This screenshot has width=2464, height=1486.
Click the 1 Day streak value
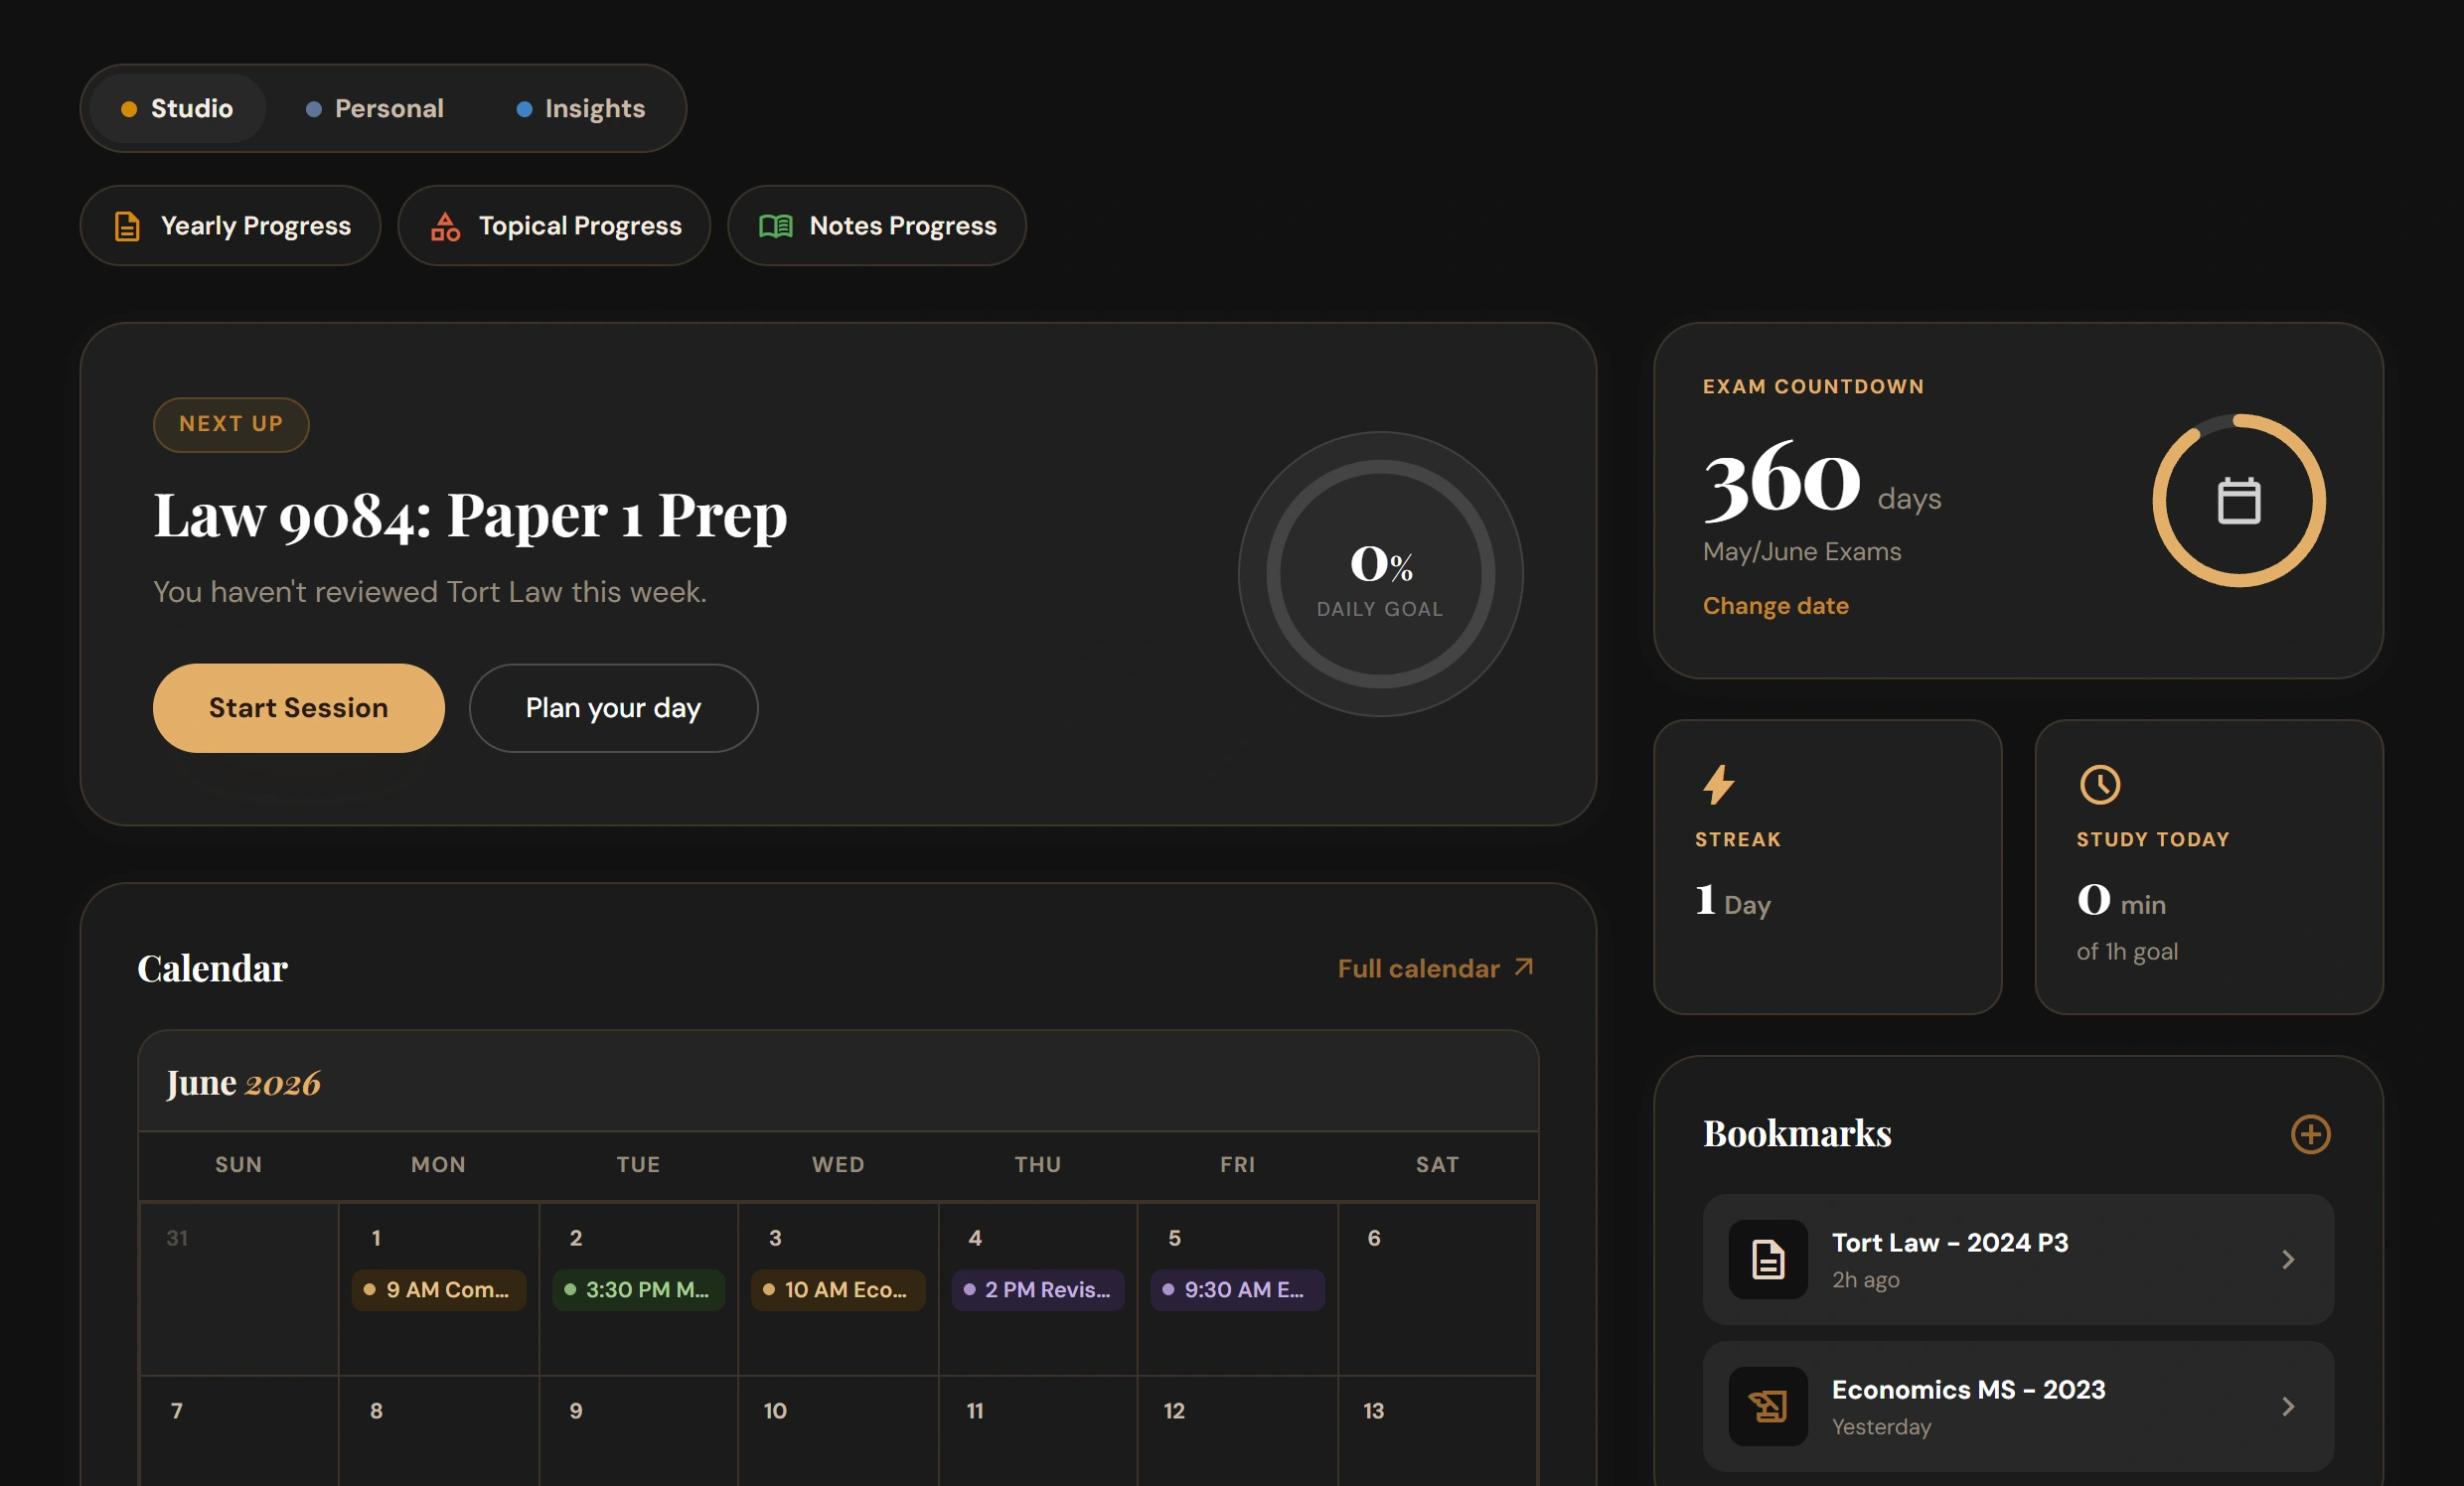(x=1732, y=900)
